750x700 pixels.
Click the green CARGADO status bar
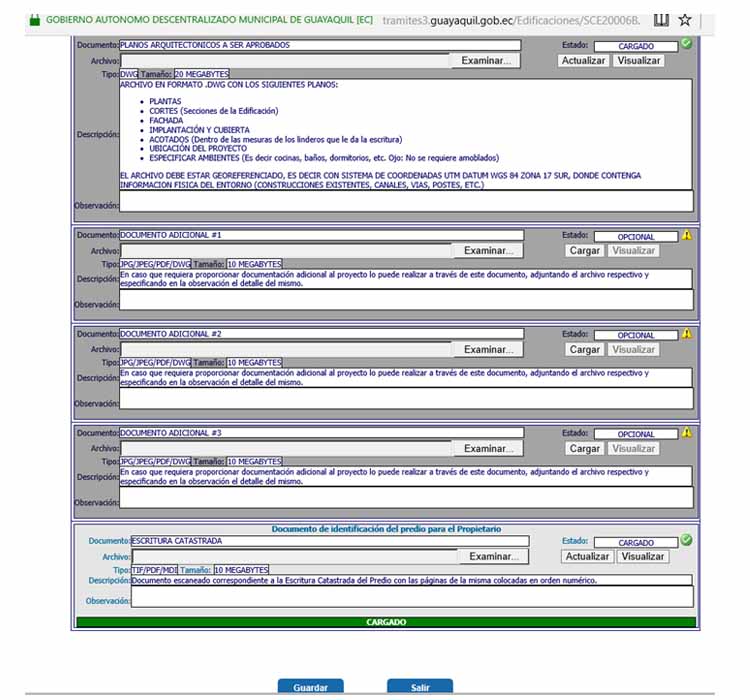[386, 622]
